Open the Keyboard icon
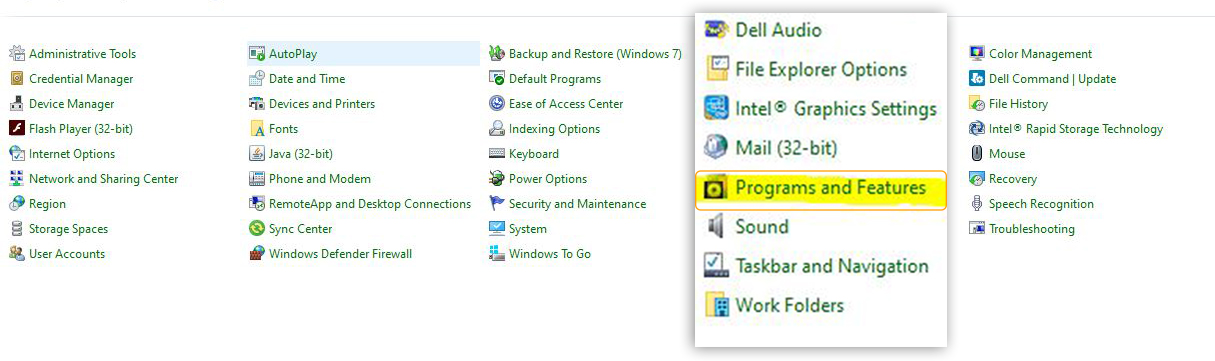1215x361 pixels. coord(497,154)
